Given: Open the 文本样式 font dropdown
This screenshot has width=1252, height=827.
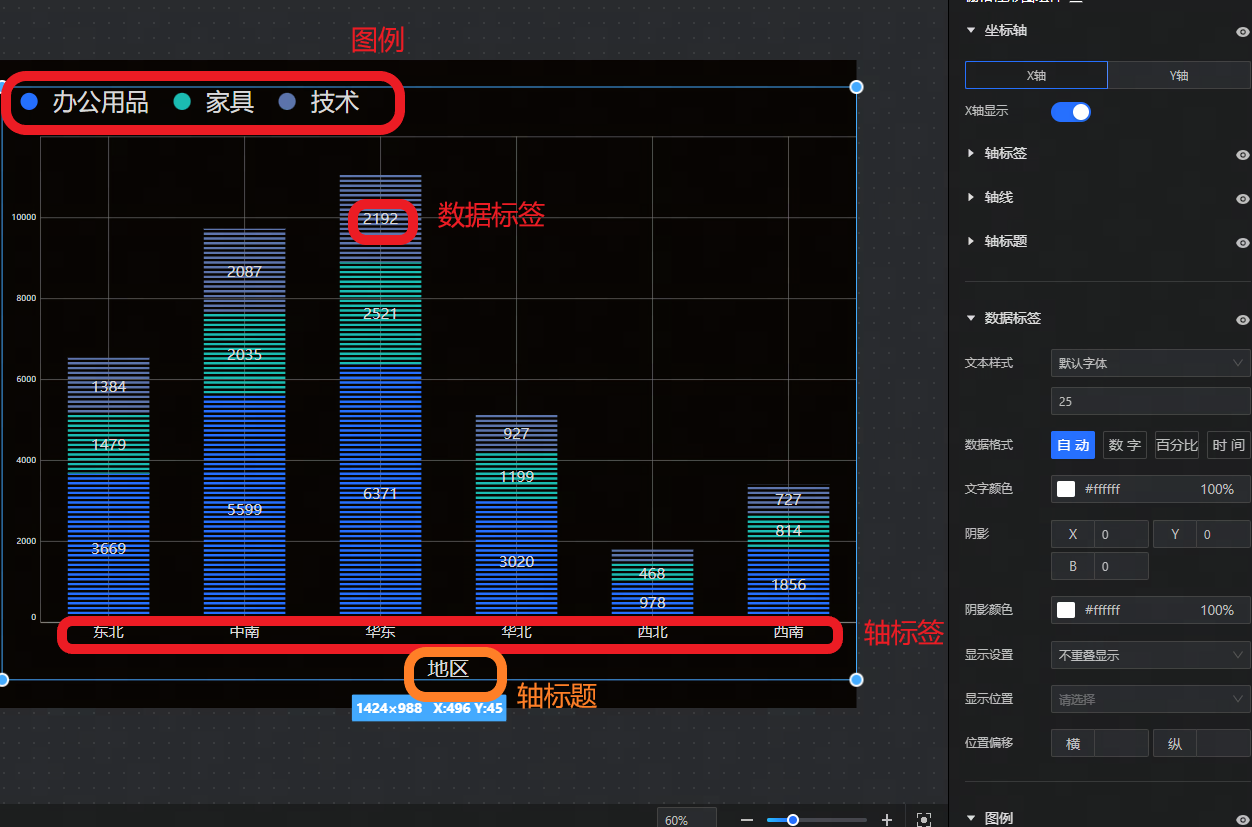Looking at the screenshot, I should click(x=1150, y=363).
